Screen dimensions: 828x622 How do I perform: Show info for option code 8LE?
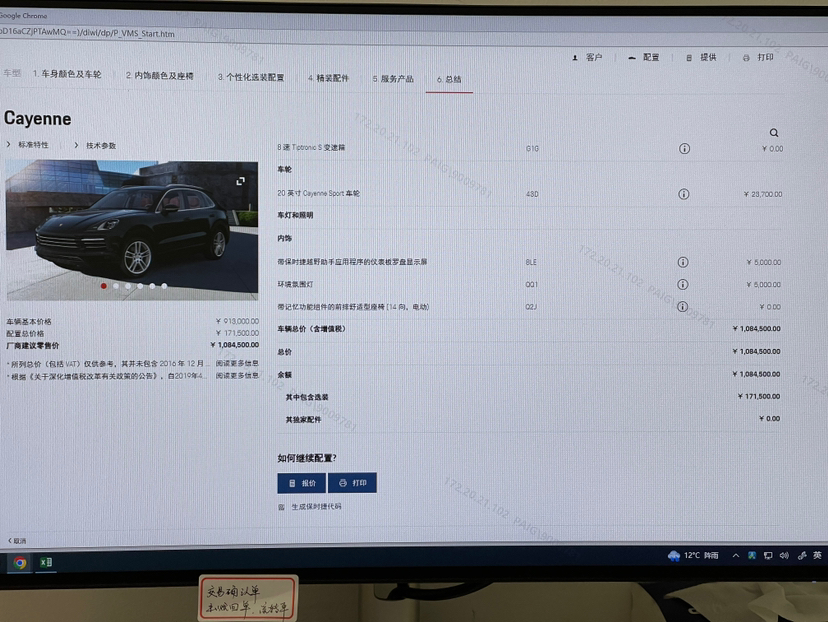pyautogui.click(x=683, y=262)
